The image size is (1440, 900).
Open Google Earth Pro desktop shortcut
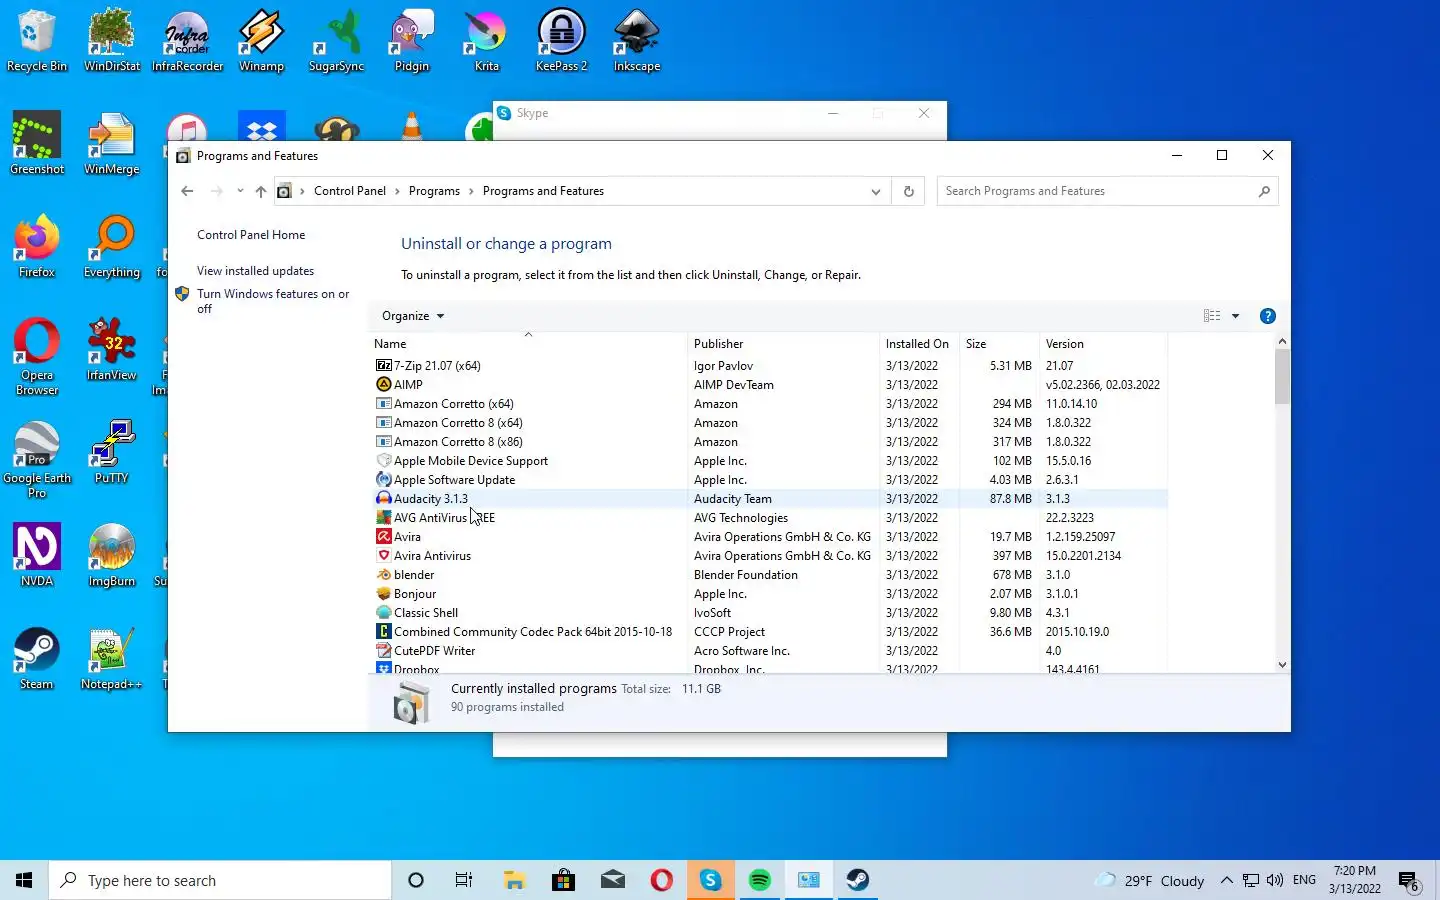[x=37, y=460]
